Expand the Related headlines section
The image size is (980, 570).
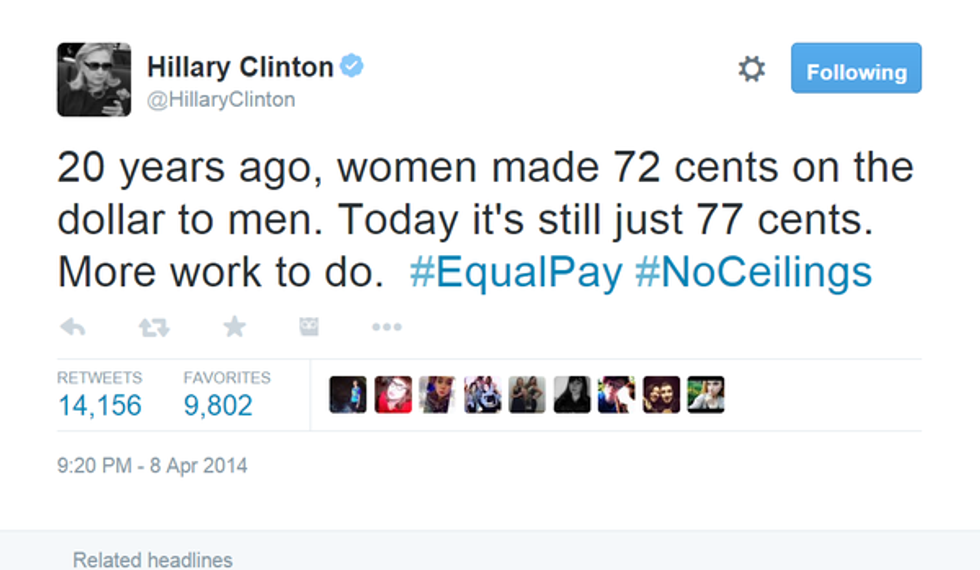pyautogui.click(x=153, y=559)
